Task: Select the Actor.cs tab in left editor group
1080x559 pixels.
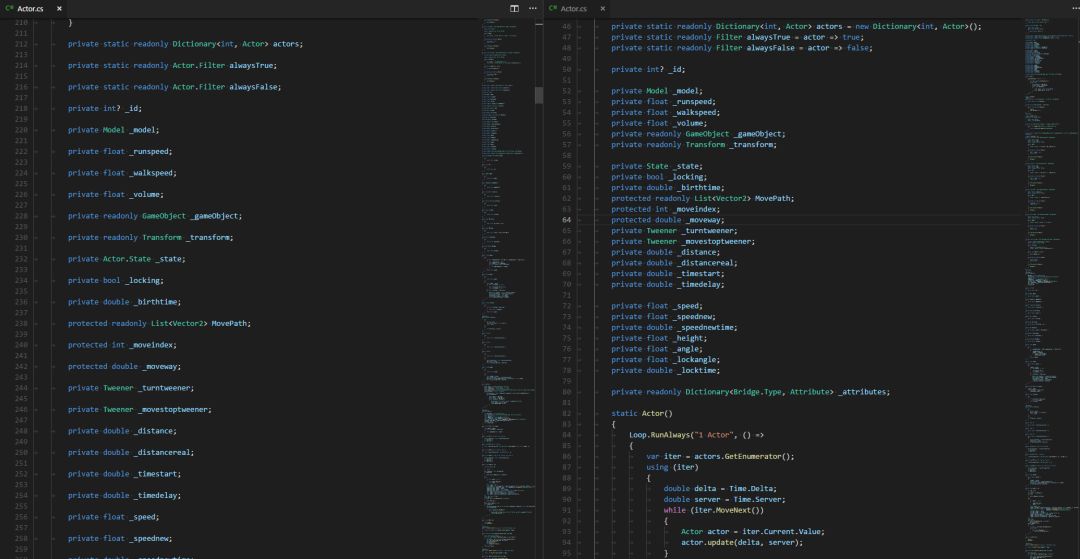Action: pyautogui.click(x=30, y=8)
